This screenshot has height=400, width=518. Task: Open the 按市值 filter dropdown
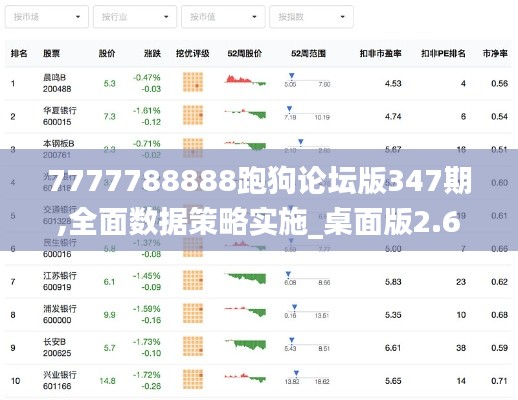point(223,17)
